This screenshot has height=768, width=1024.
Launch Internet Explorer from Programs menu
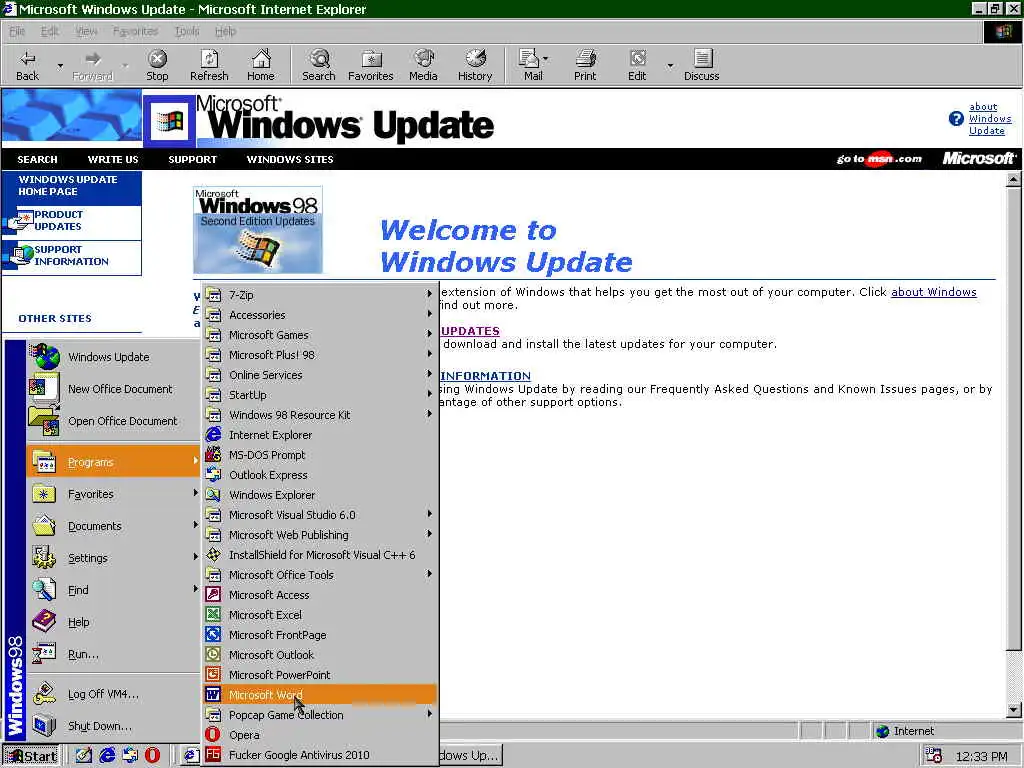click(320, 435)
